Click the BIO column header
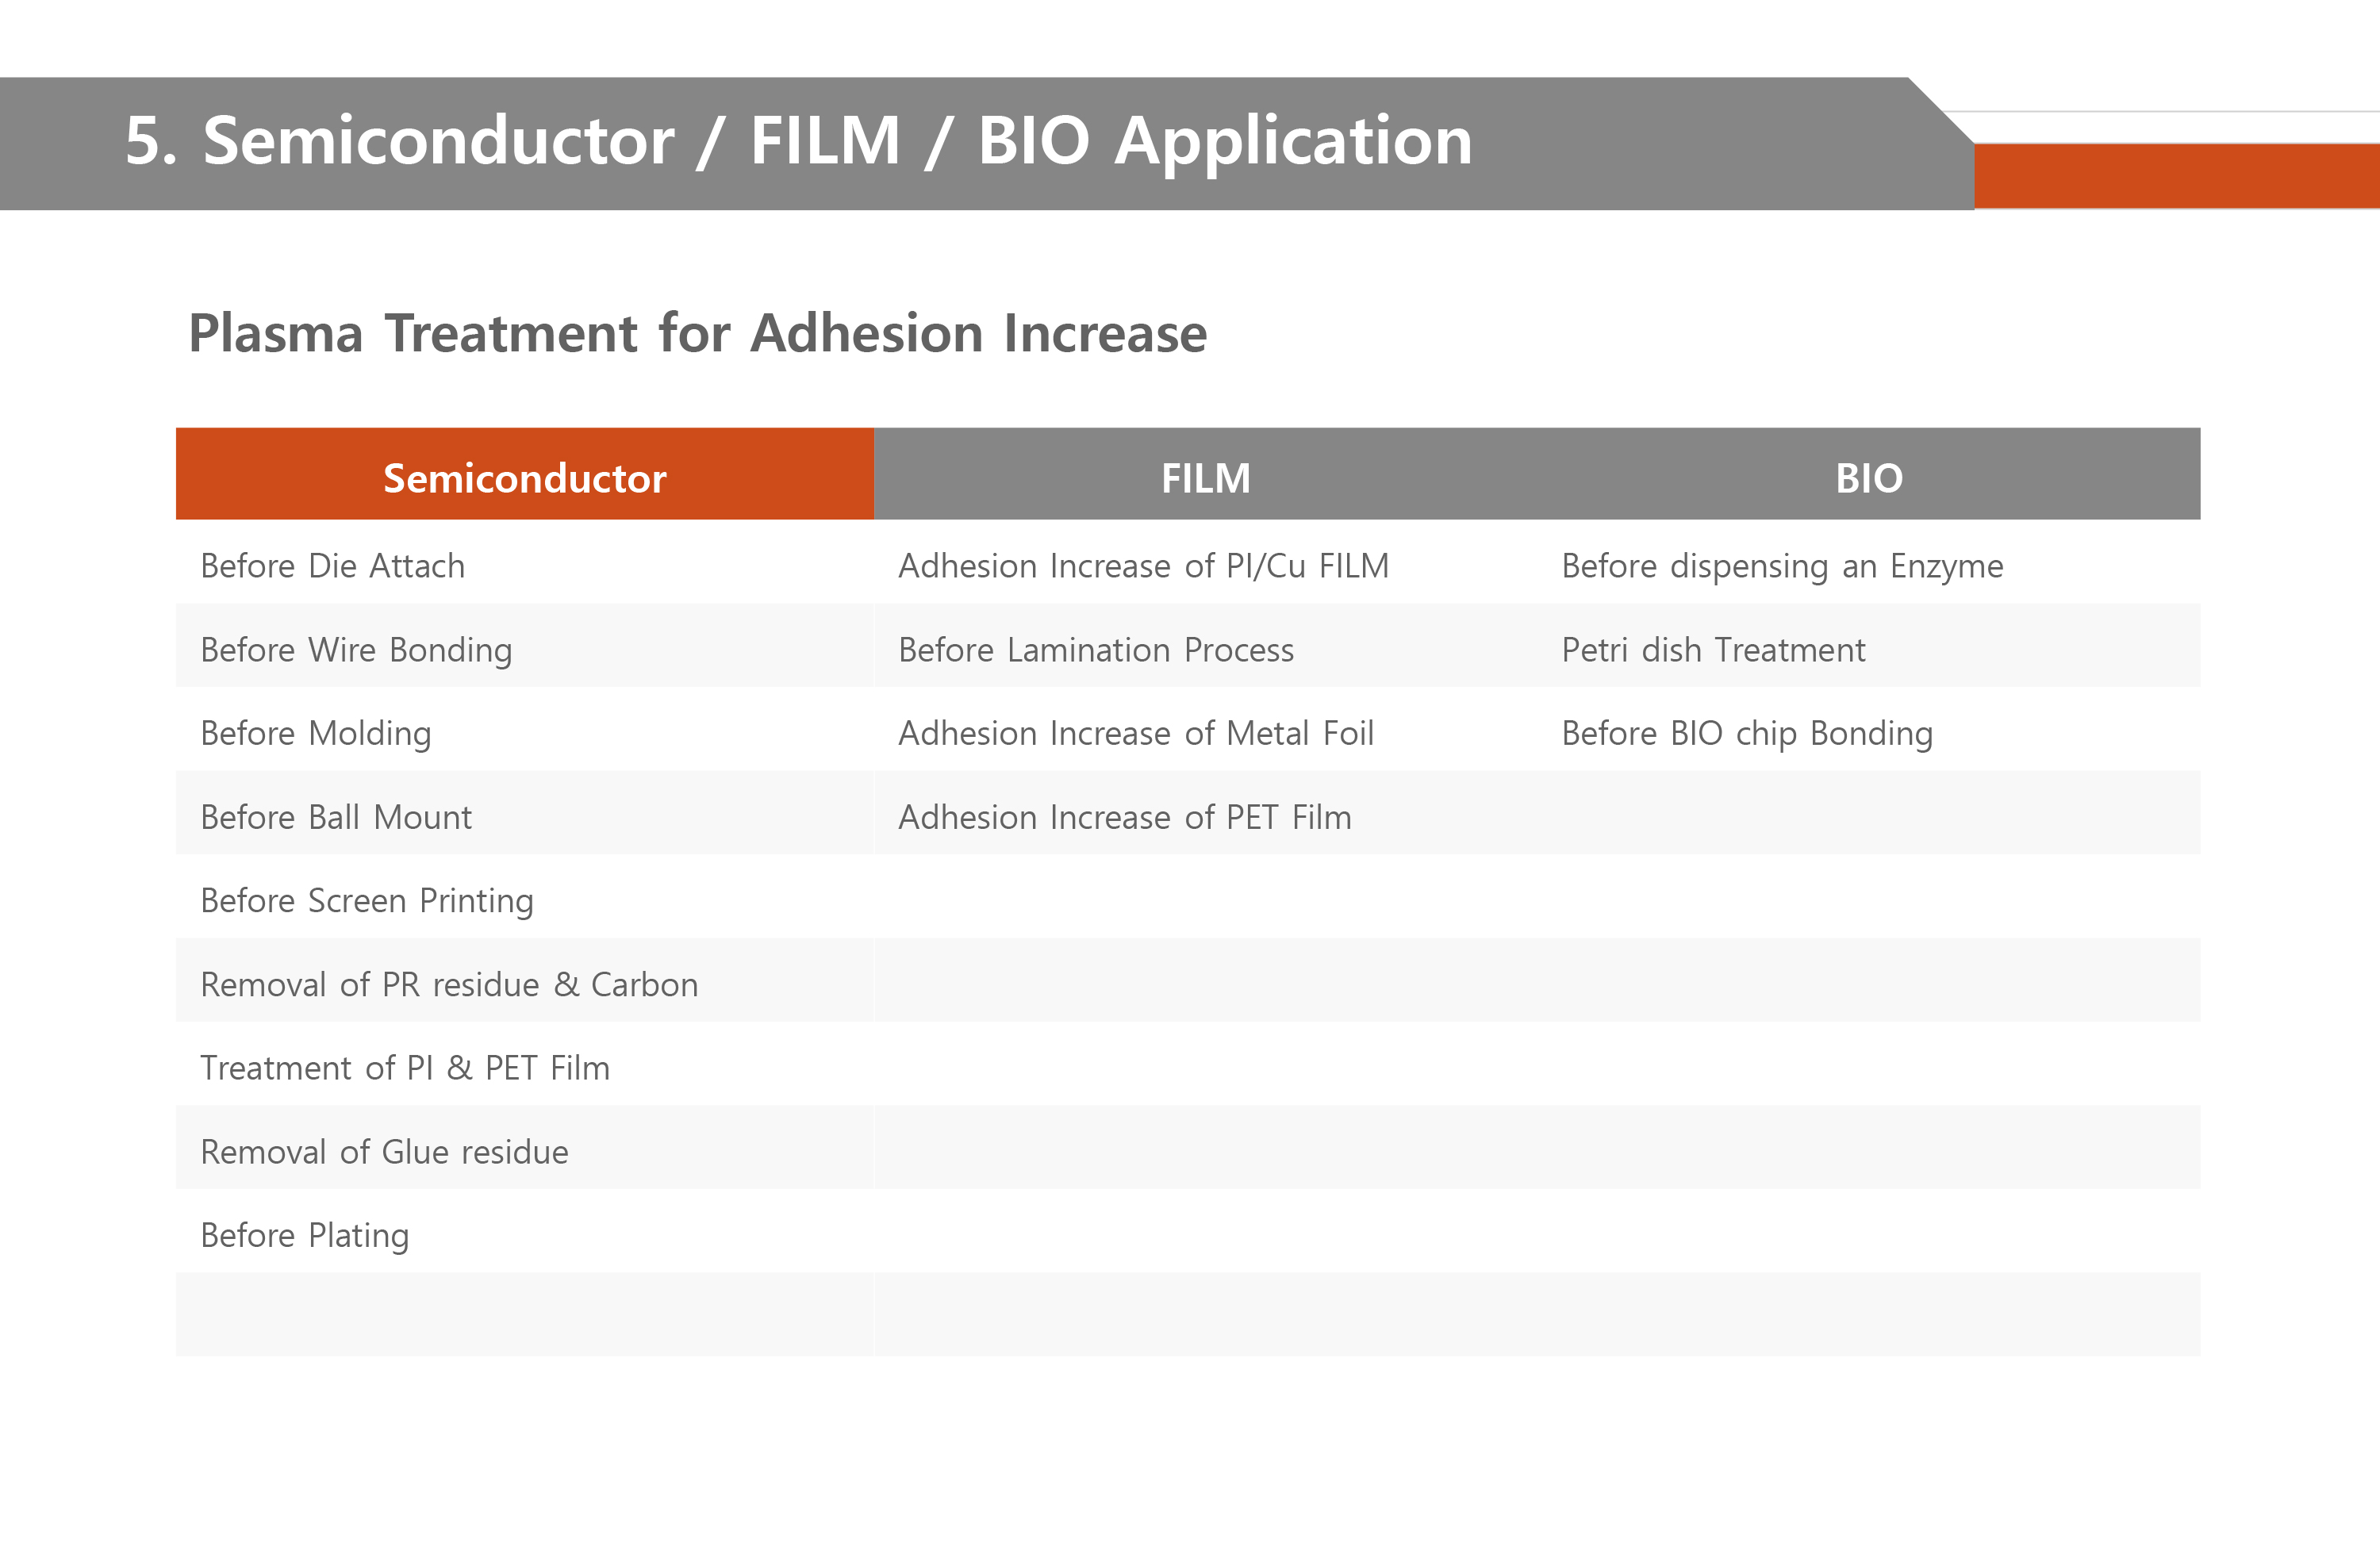The height and width of the screenshot is (1542, 2380). (1868, 478)
